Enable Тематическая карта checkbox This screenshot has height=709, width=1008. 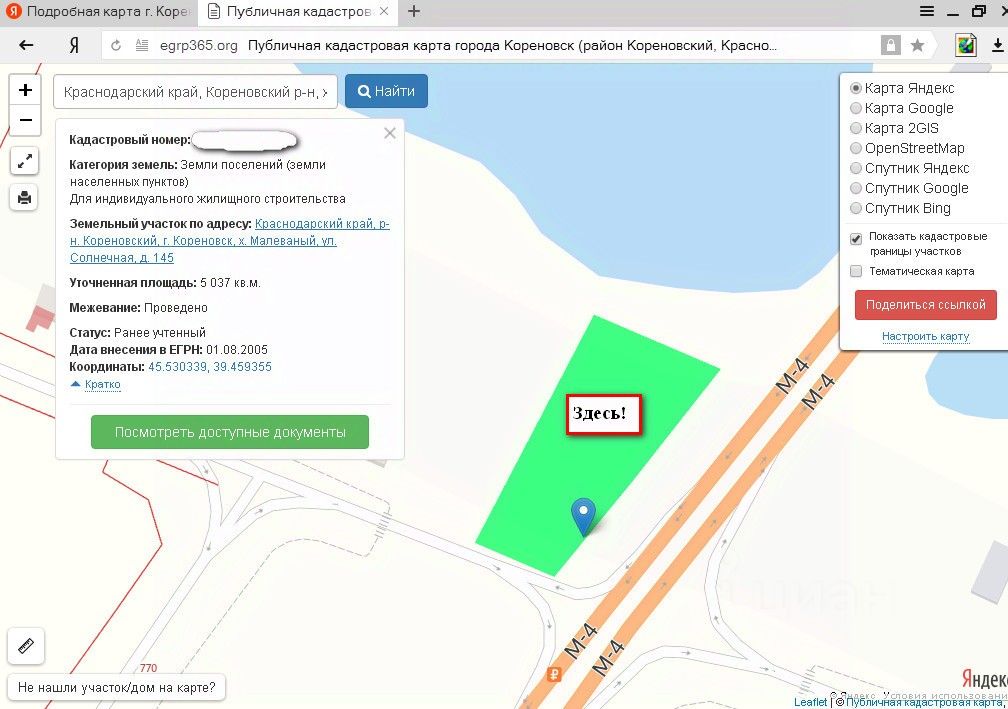click(856, 271)
